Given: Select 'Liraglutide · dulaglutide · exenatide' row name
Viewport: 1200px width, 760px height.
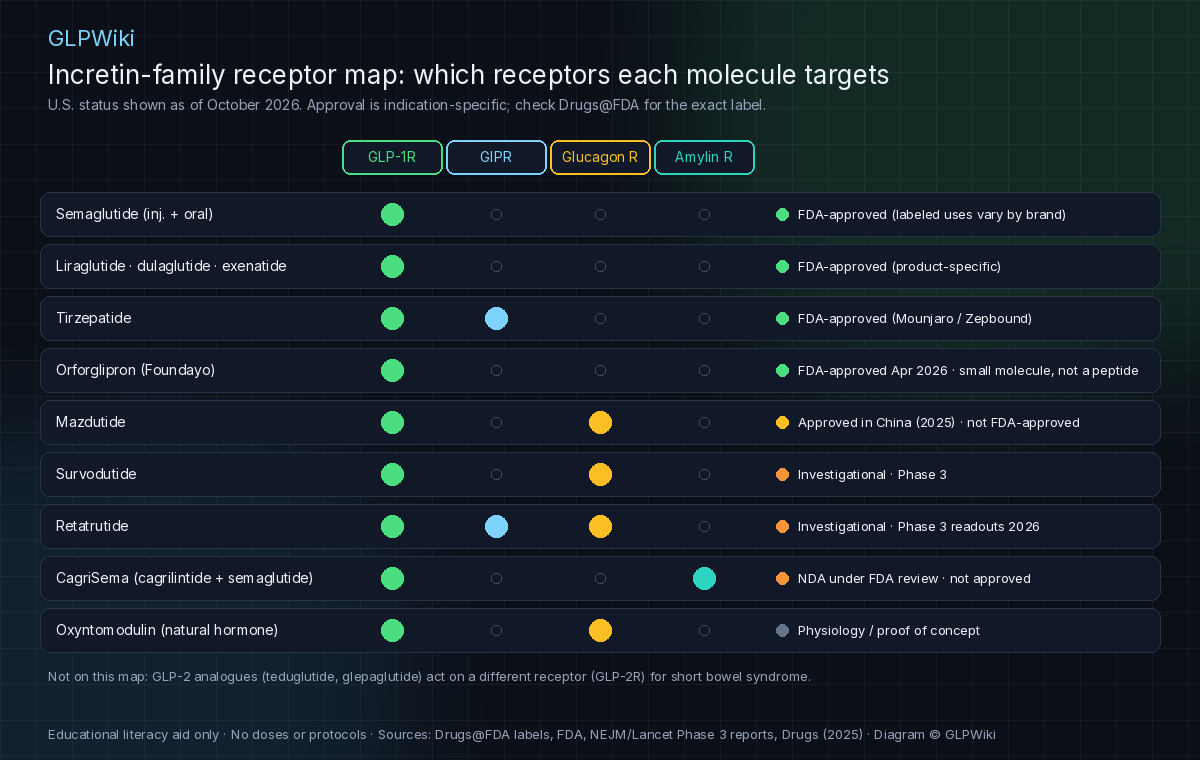Looking at the screenshot, I should pyautogui.click(x=171, y=266).
